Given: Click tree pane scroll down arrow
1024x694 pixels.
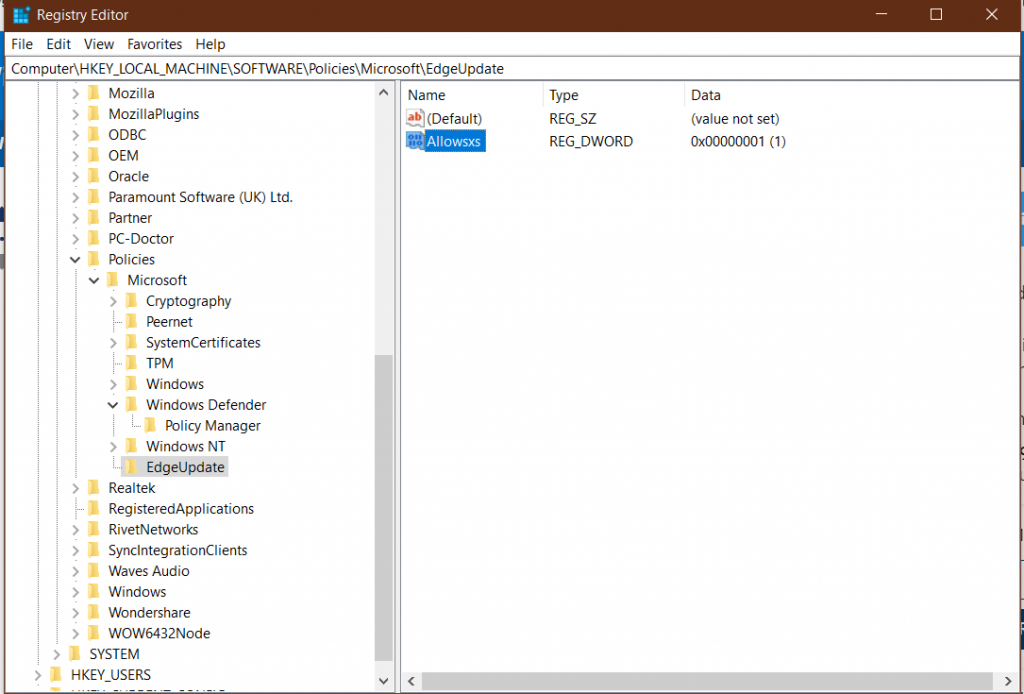Looking at the screenshot, I should click(x=384, y=681).
